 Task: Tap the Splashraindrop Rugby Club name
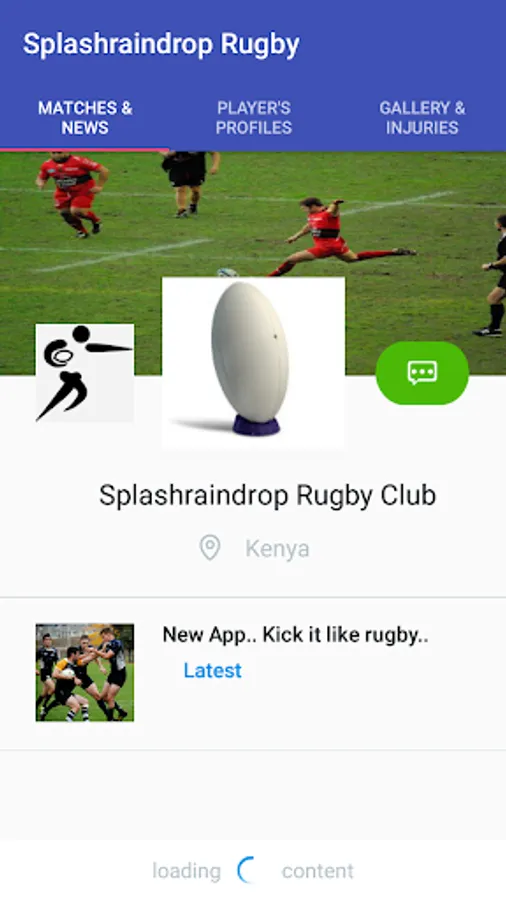pyautogui.click(x=267, y=495)
